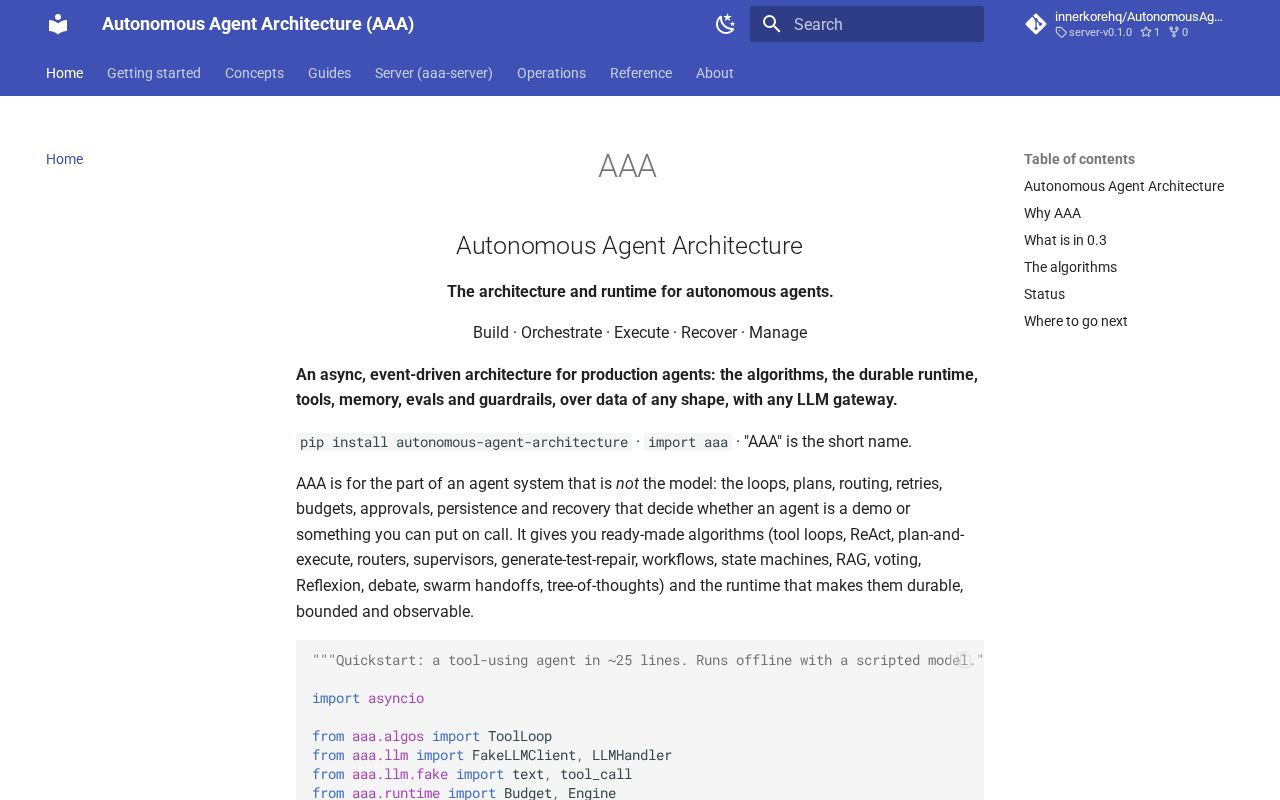Click the import asyncio code line
Image resolution: width=1280 pixels, height=800 pixels.
(x=368, y=698)
